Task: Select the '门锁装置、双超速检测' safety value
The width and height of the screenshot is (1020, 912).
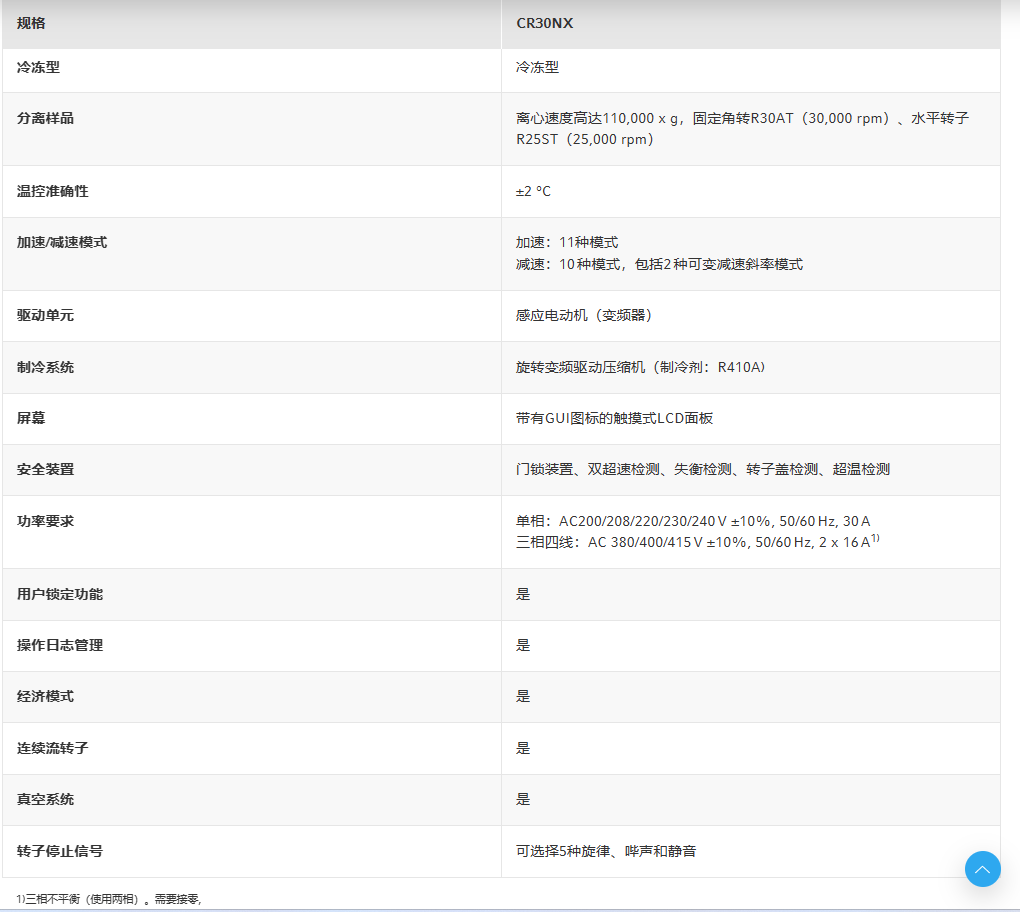Action: coord(703,470)
